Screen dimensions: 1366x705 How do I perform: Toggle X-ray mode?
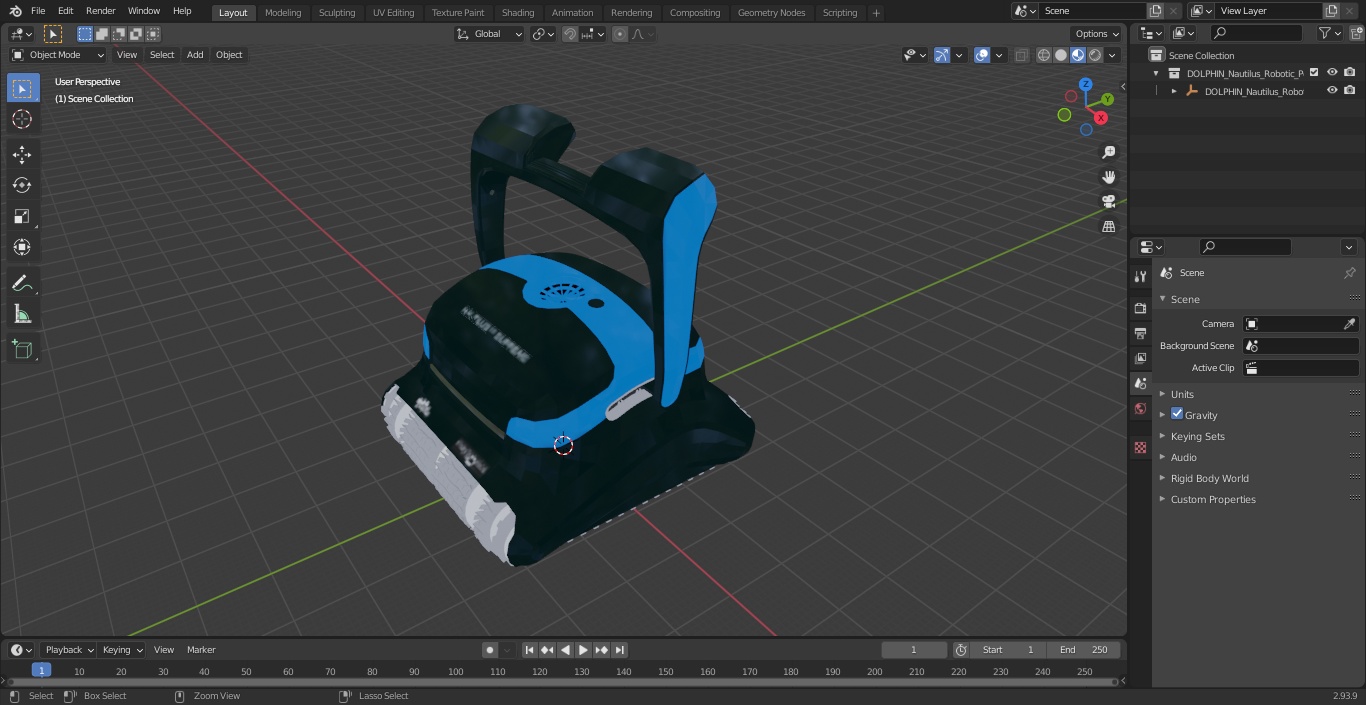point(1021,55)
